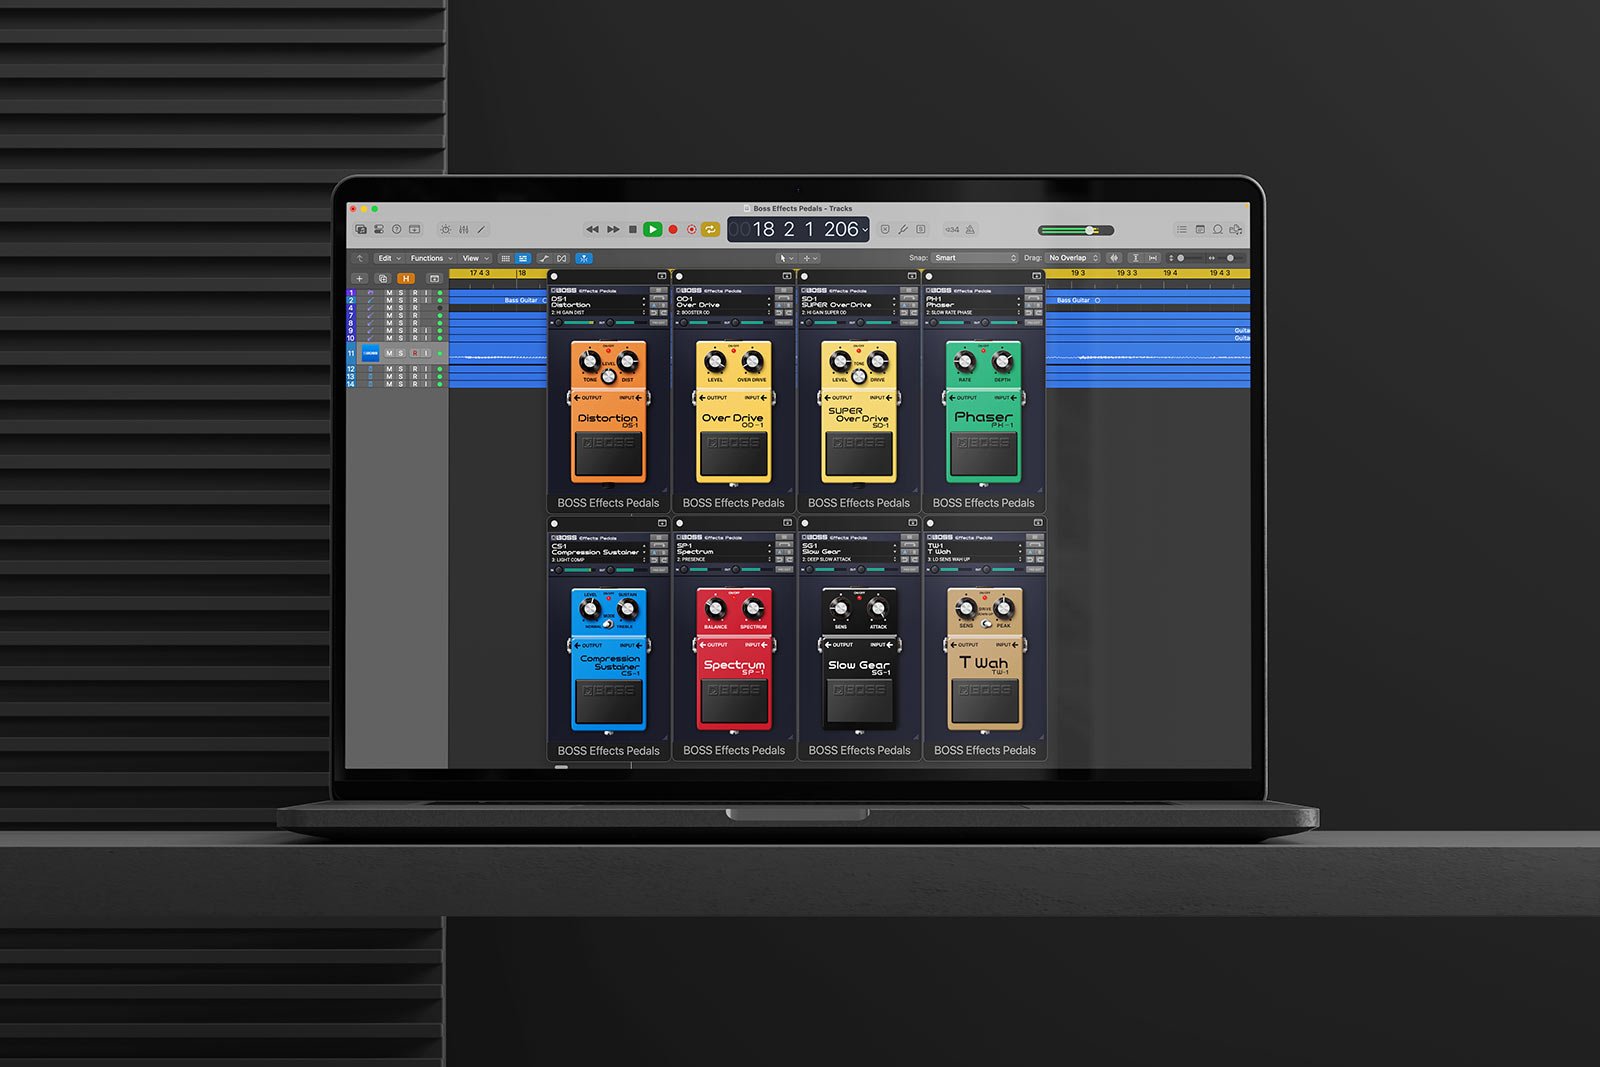Toggle the metronome click
Viewport: 1600px width, 1067px height.
click(970, 229)
